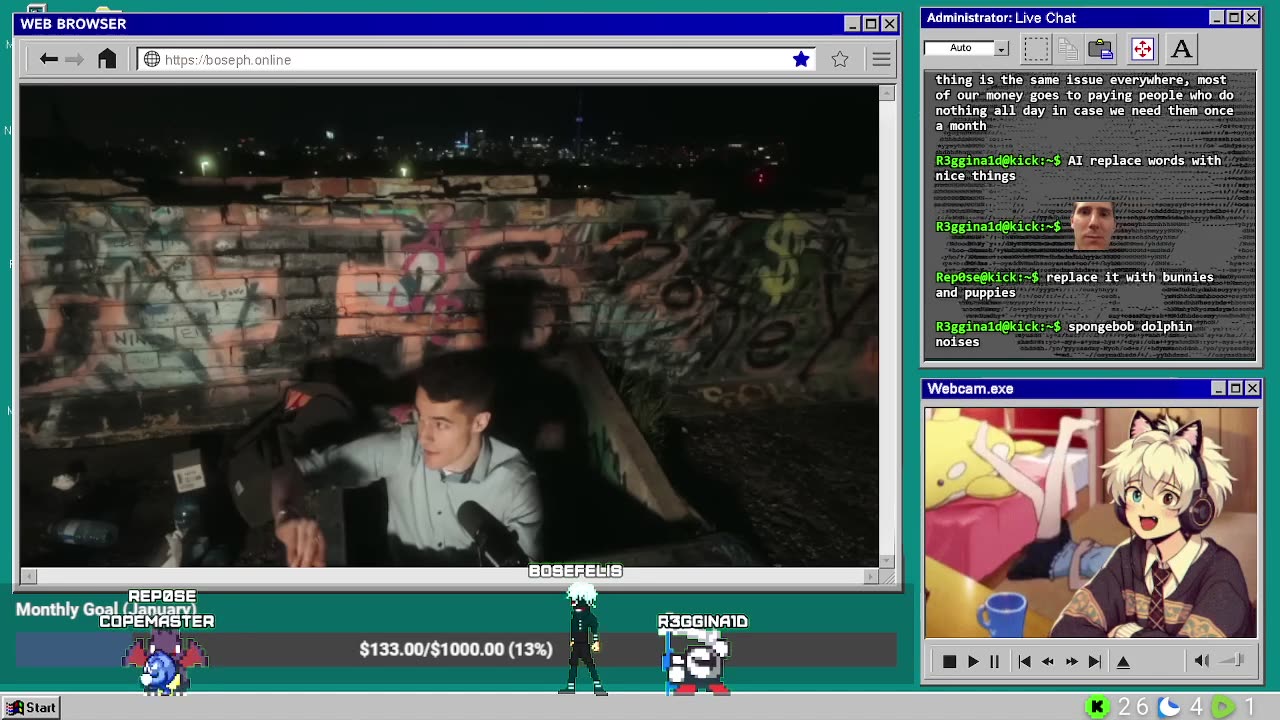The height and width of the screenshot is (720, 1280).
Task: Maximize the Web Browser window
Action: [870, 23]
